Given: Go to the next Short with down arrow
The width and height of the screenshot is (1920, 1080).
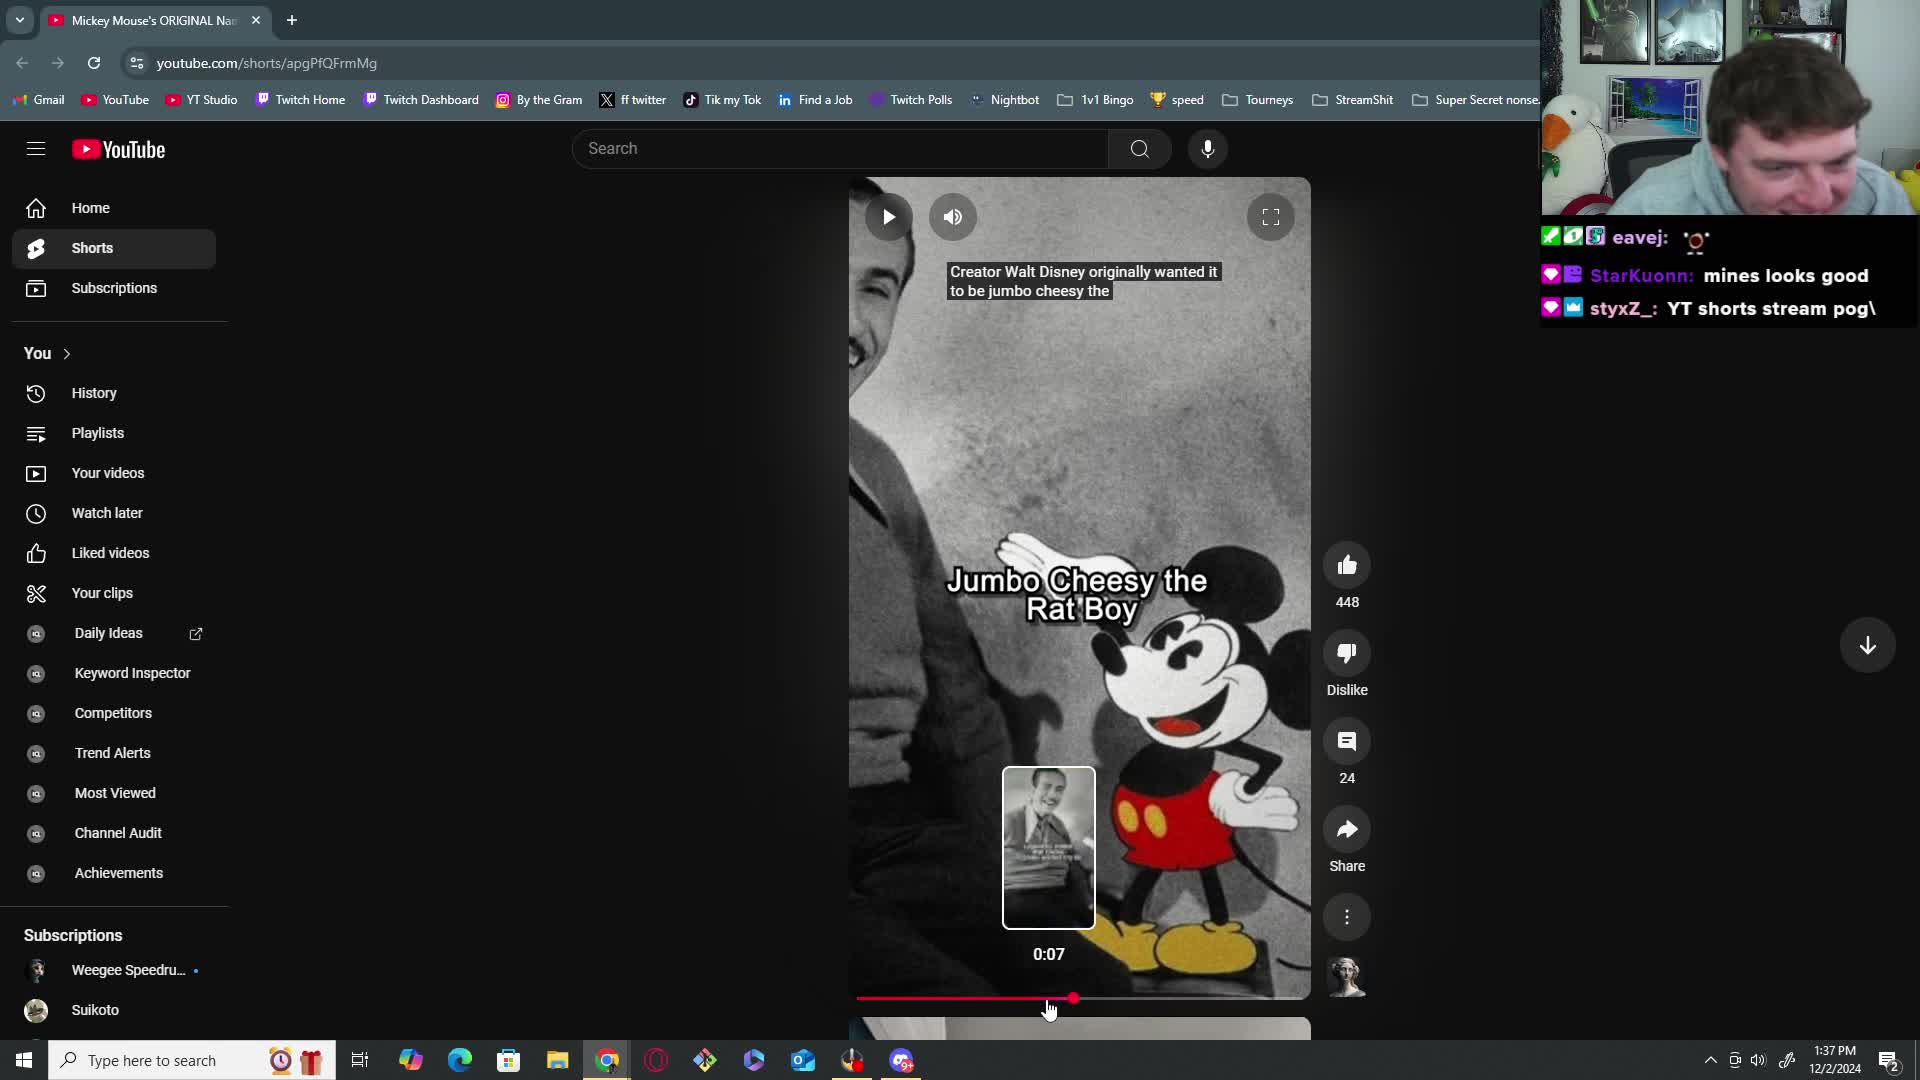Looking at the screenshot, I should point(1867,646).
